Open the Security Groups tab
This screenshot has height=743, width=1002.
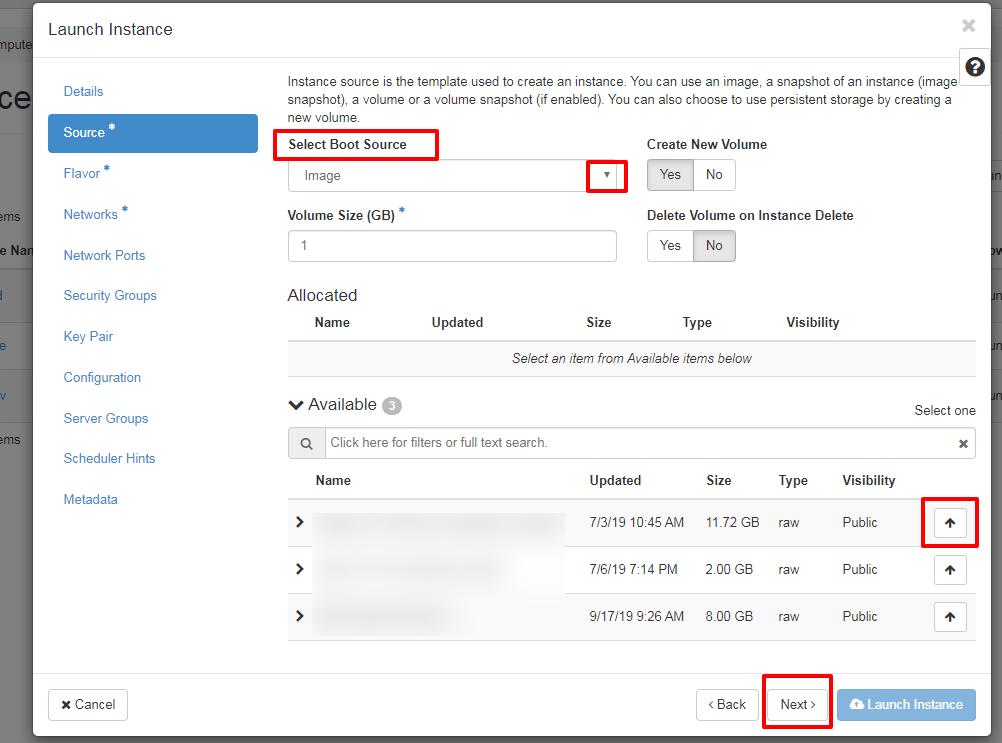tap(110, 296)
